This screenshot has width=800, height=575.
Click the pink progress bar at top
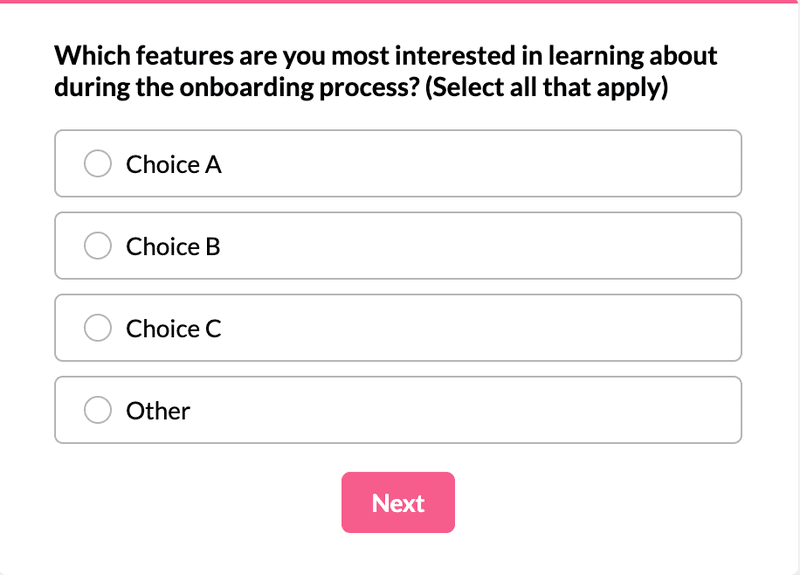point(400,2)
